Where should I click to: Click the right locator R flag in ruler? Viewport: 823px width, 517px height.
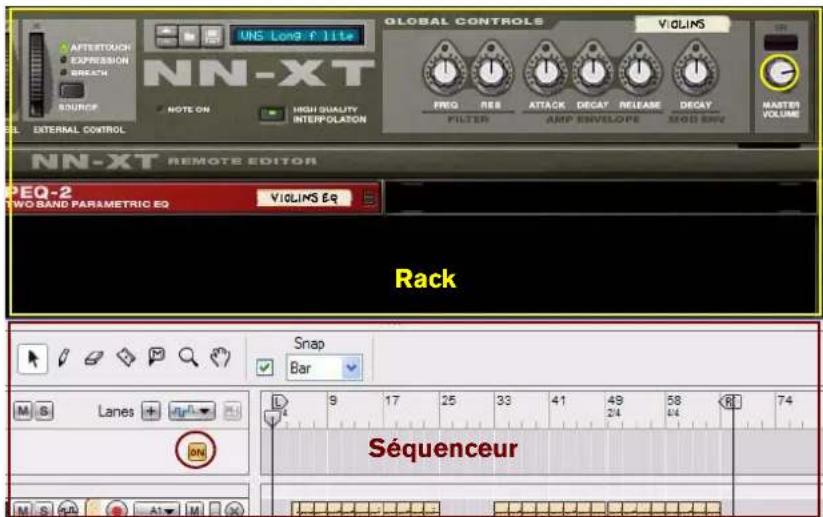click(729, 402)
